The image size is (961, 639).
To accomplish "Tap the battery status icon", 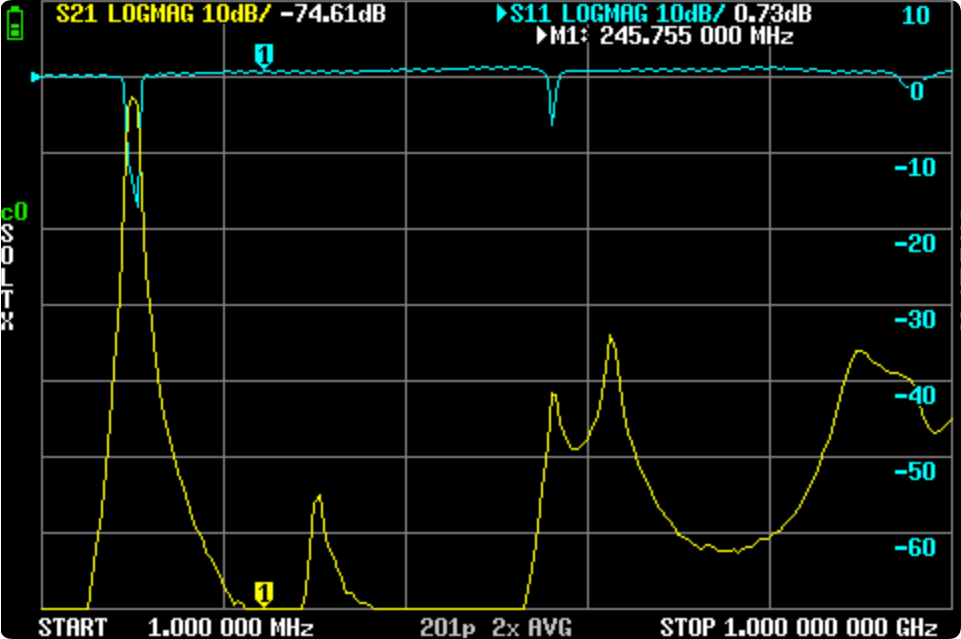I will (x=15, y=23).
